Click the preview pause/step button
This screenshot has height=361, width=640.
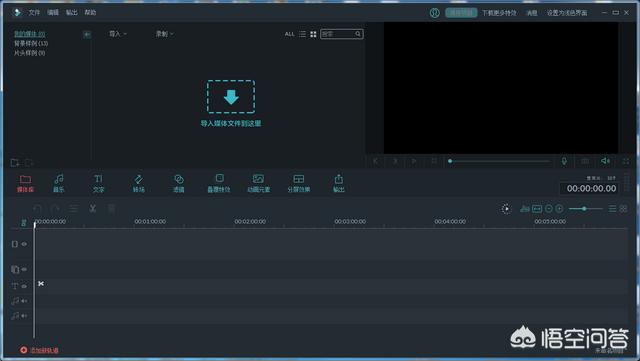[395, 161]
